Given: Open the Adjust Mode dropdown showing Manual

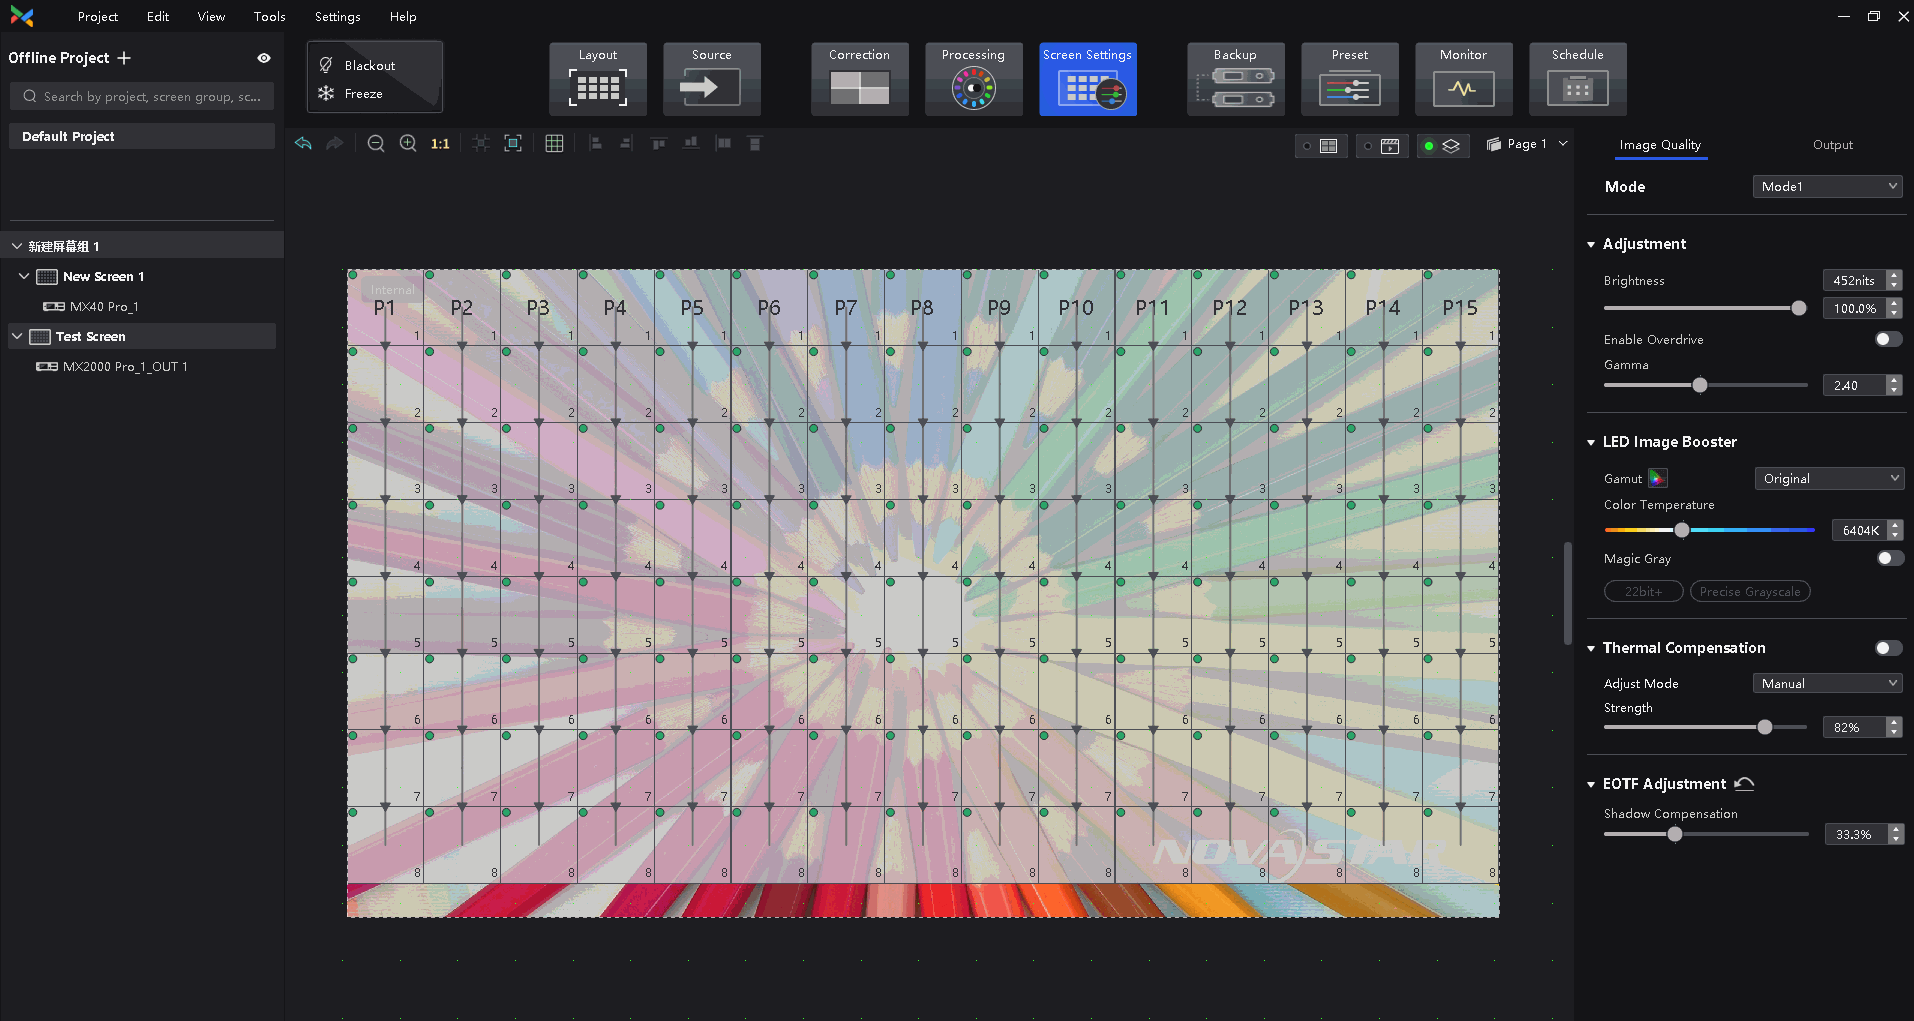Looking at the screenshot, I should click(1827, 684).
